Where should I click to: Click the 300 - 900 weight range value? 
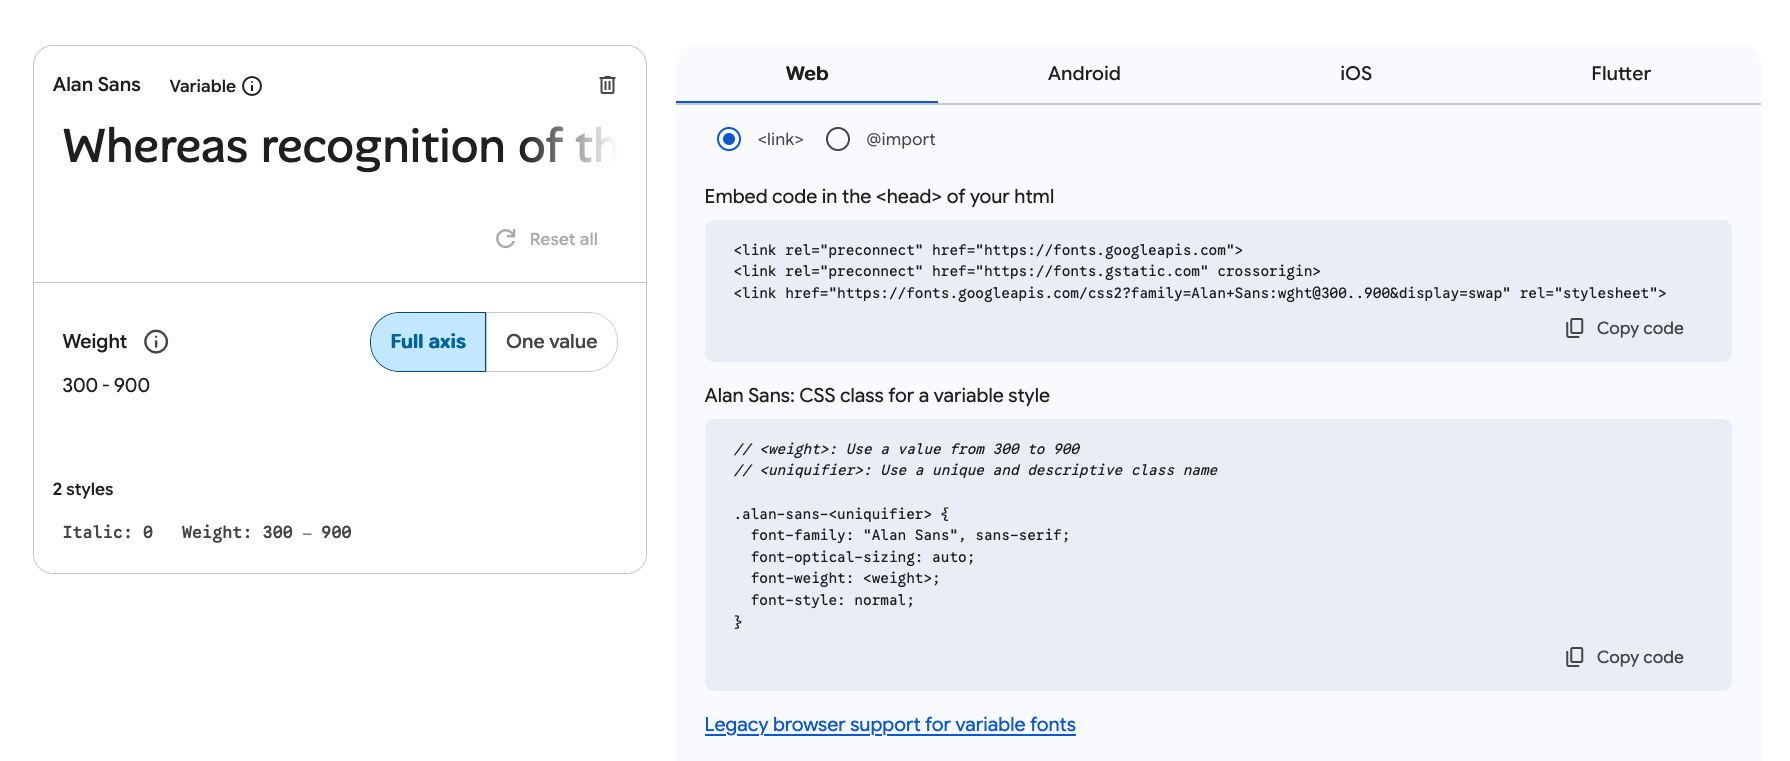coord(106,385)
